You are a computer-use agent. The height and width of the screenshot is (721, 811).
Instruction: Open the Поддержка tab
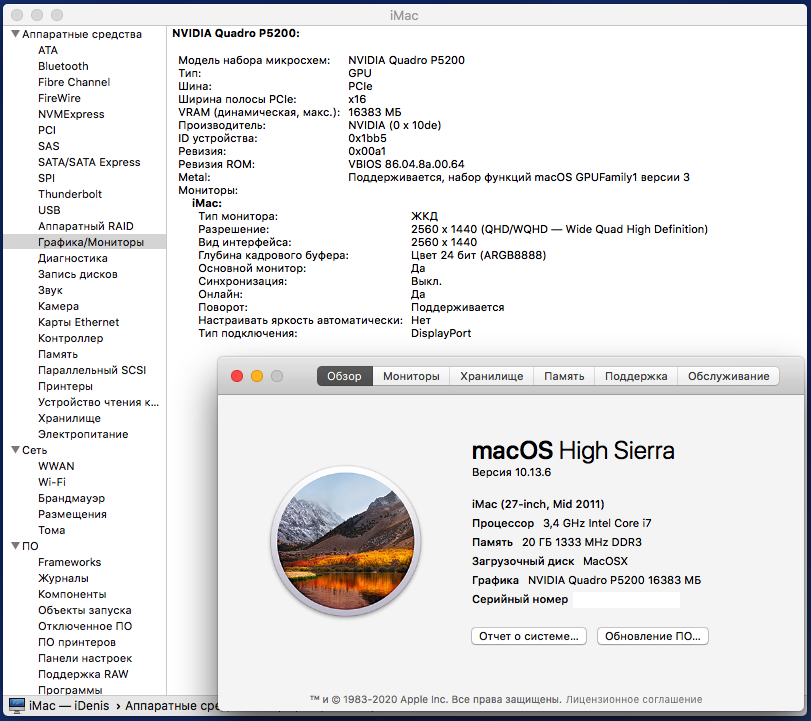click(x=636, y=376)
